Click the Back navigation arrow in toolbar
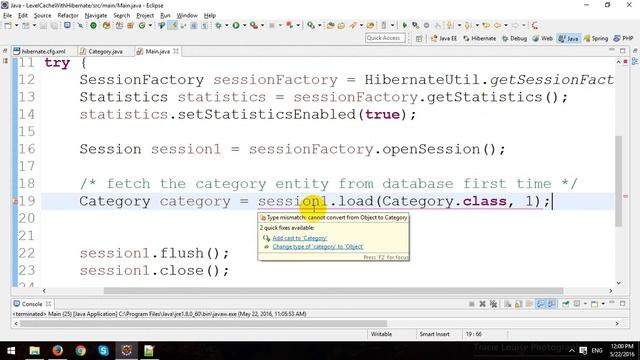 (x=497, y=25)
